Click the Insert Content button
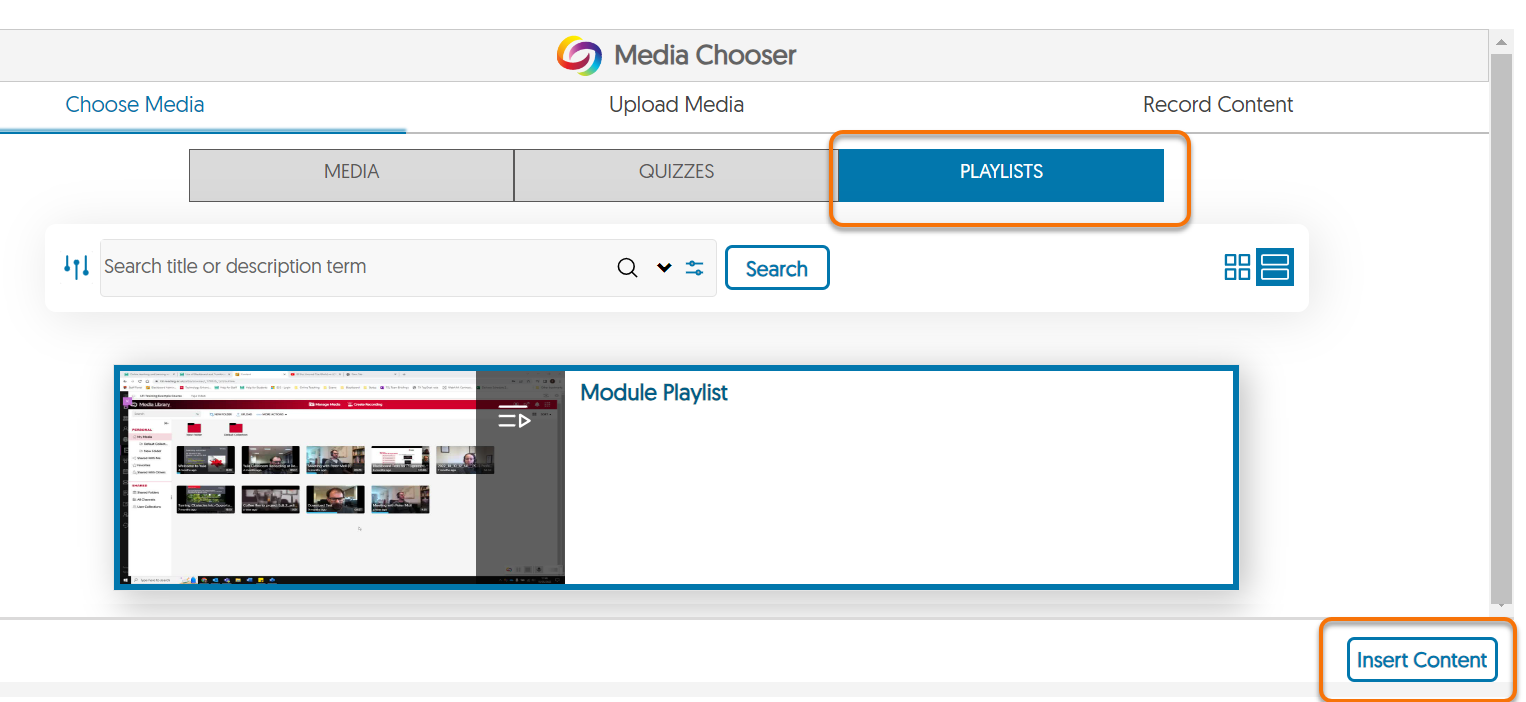1526x702 pixels. click(x=1422, y=659)
